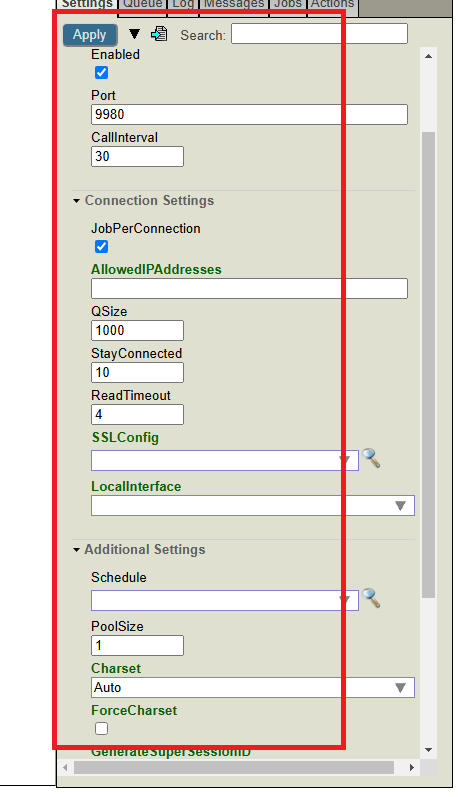Click the black down-arrow beside Apply

134,34
